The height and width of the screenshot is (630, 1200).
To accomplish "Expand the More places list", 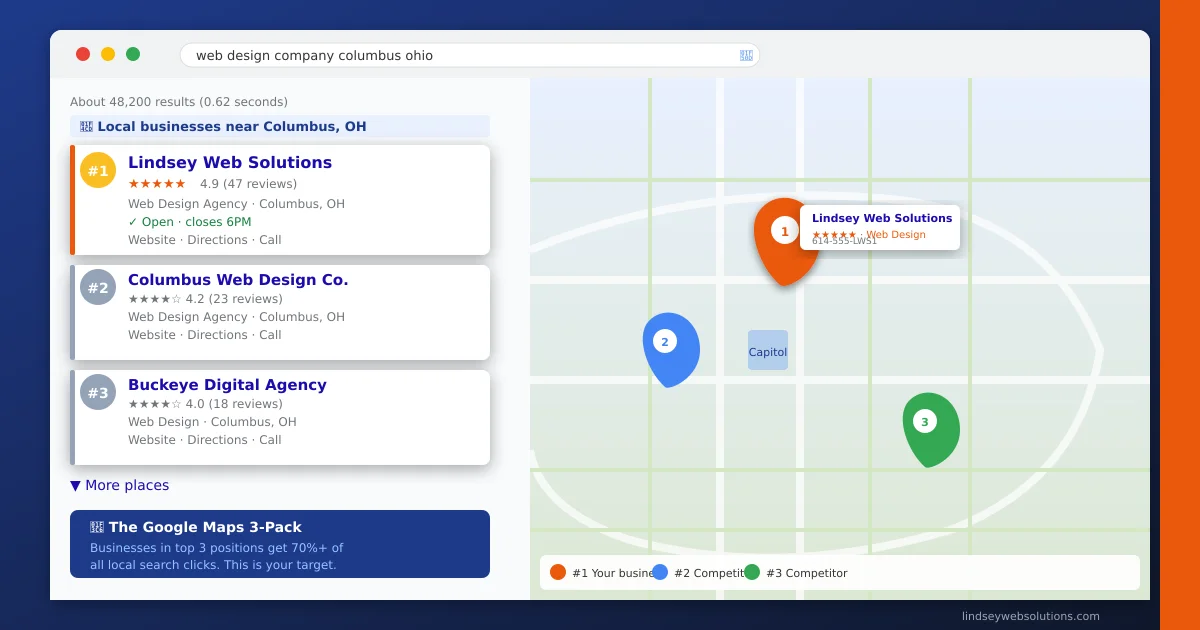I will 120,485.
